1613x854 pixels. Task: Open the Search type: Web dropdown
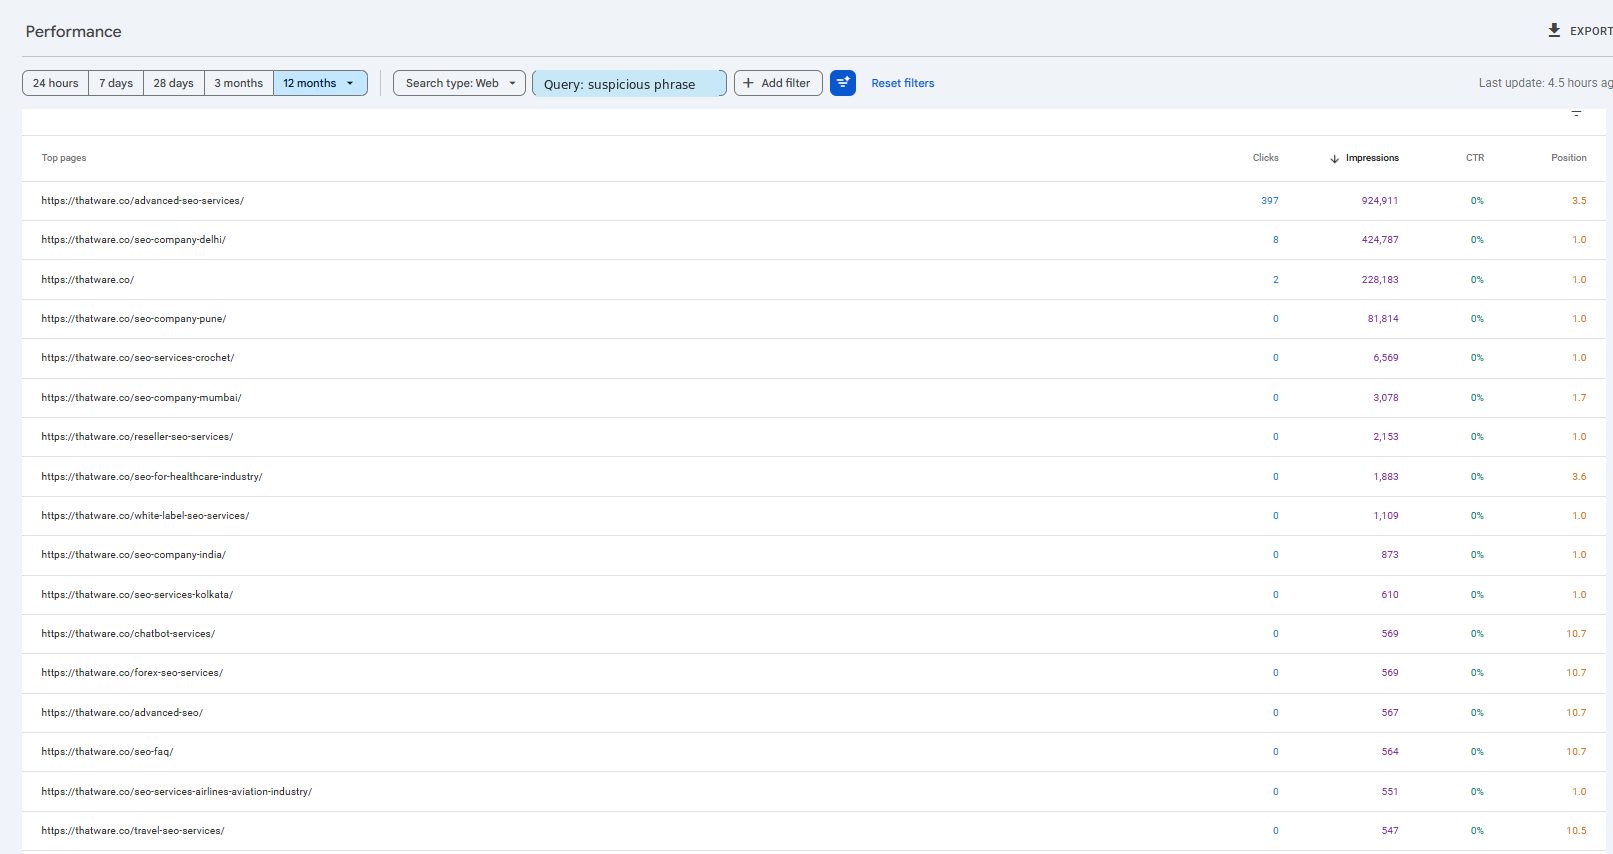coord(459,83)
